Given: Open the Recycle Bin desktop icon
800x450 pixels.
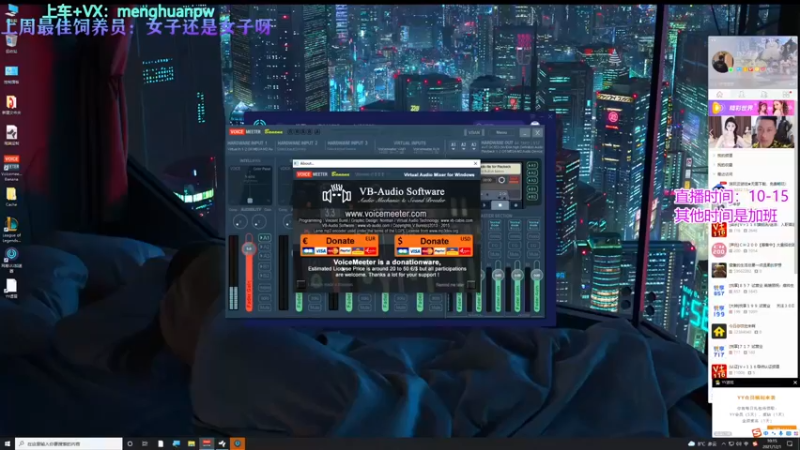Looking at the screenshot, I should click(x=11, y=43).
